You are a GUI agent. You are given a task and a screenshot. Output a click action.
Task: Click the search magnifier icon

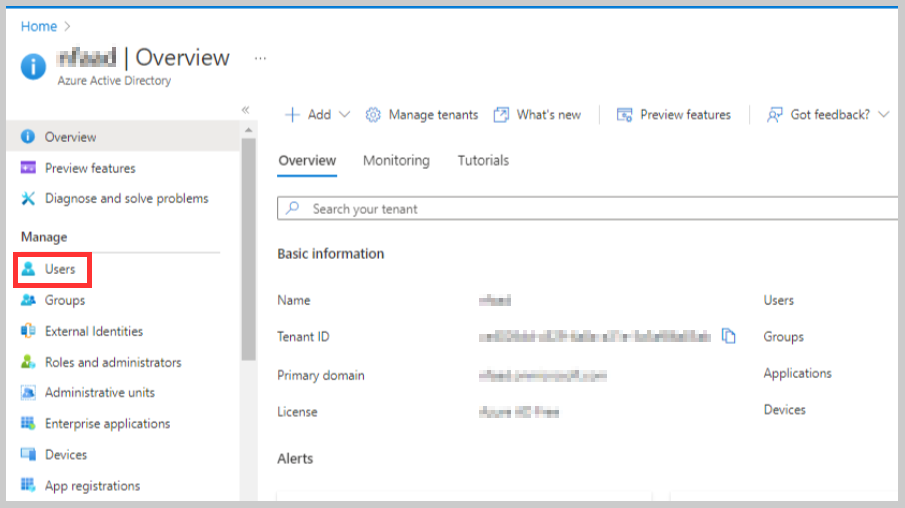pyautogui.click(x=293, y=208)
